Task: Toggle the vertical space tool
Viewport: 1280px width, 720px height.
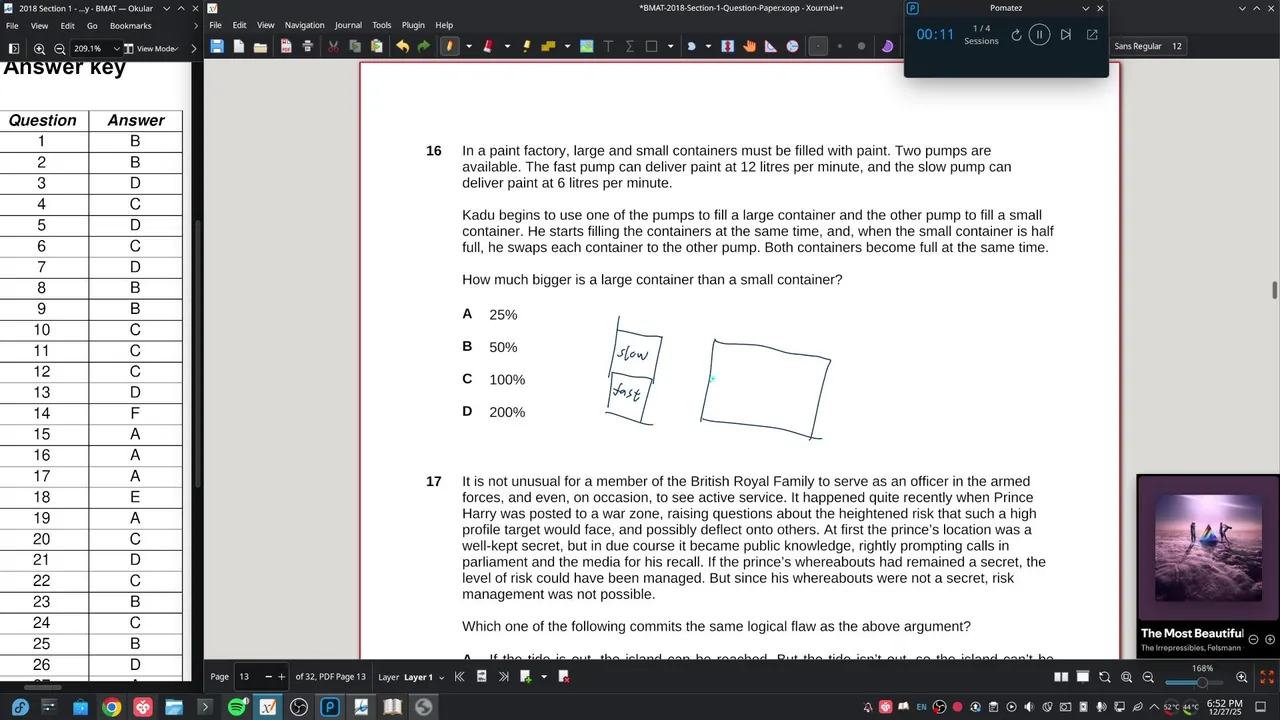Action: tap(728, 46)
